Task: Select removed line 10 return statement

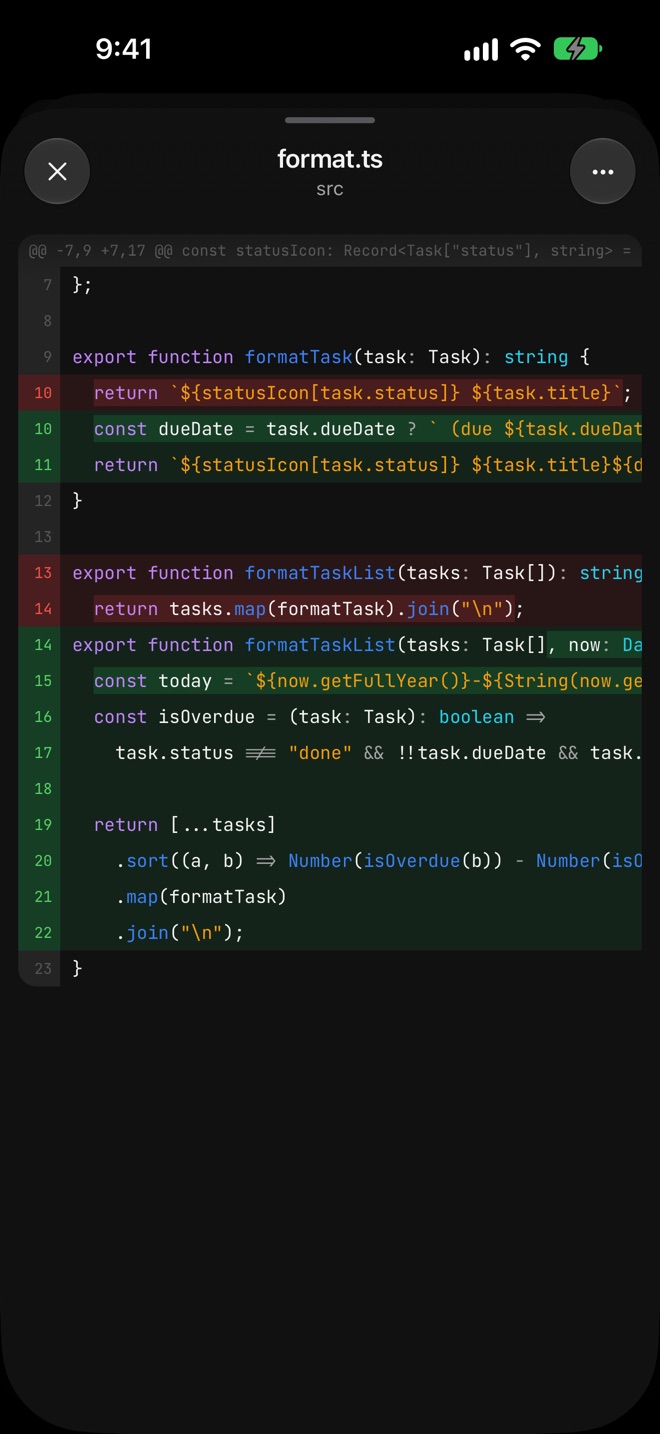Action: pos(330,393)
